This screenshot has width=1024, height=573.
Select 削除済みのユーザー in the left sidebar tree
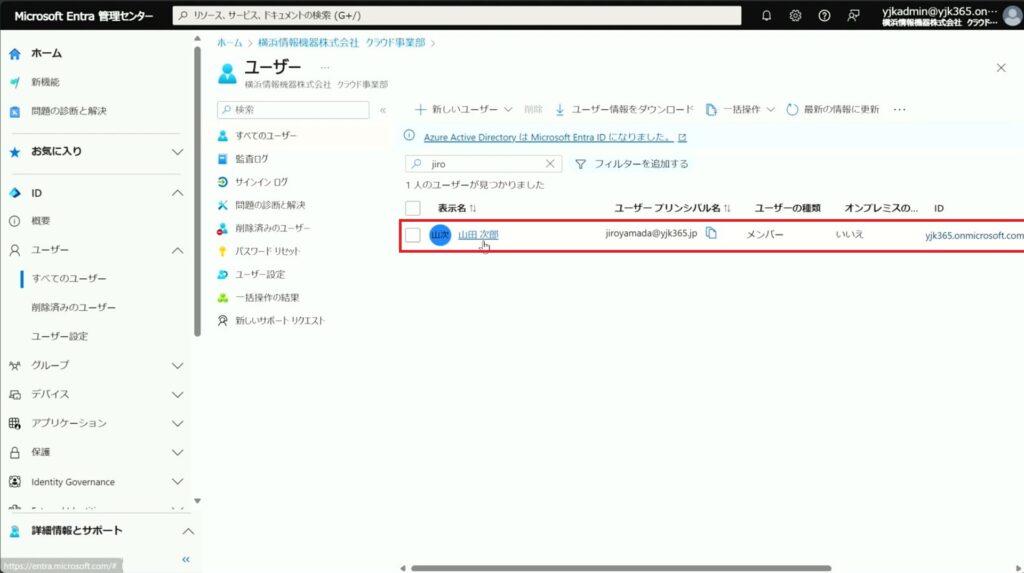click(73, 307)
